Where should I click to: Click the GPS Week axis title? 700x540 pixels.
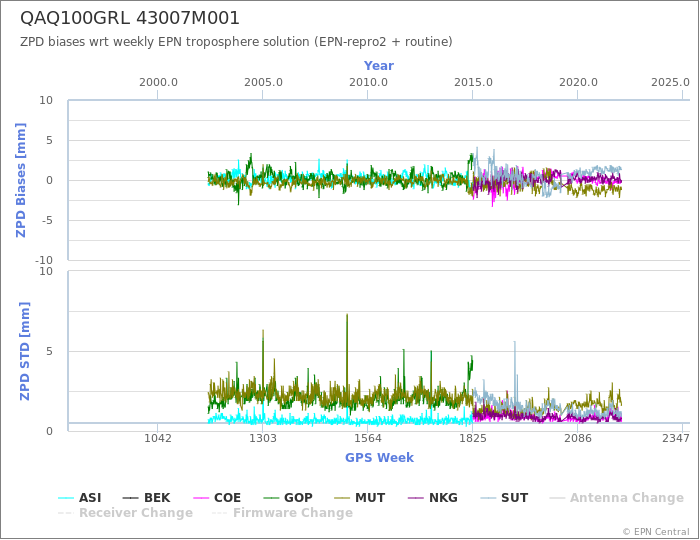coord(379,458)
